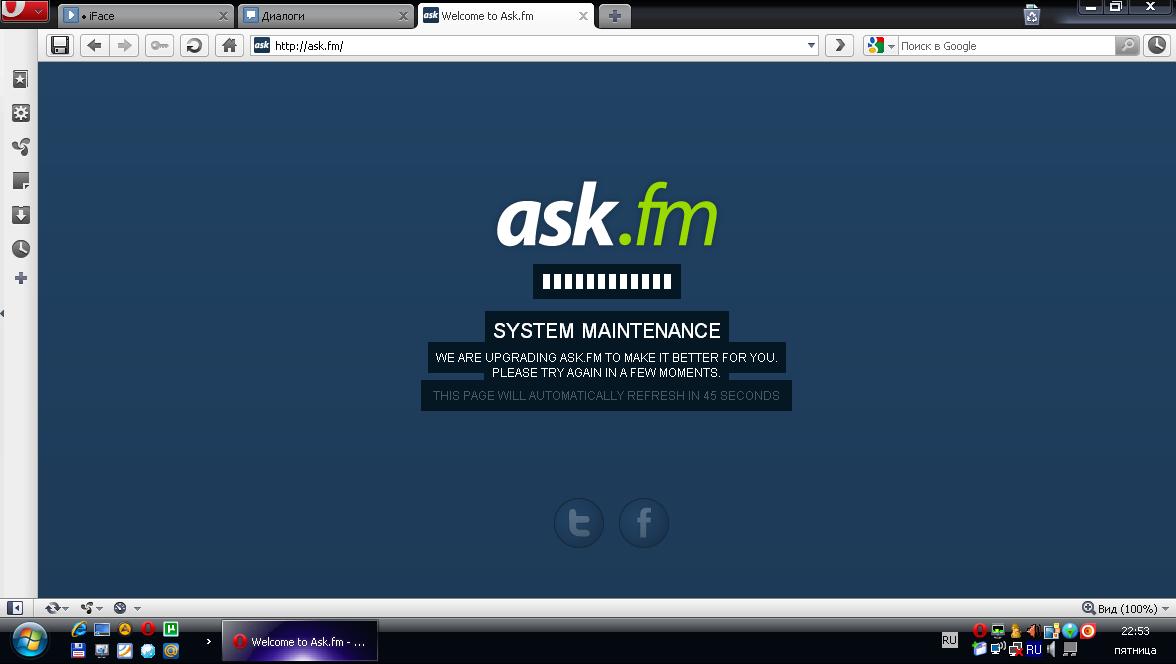Image resolution: width=1176 pixels, height=664 pixels.
Task: Click the fast forward arrow button
Action: (839, 46)
